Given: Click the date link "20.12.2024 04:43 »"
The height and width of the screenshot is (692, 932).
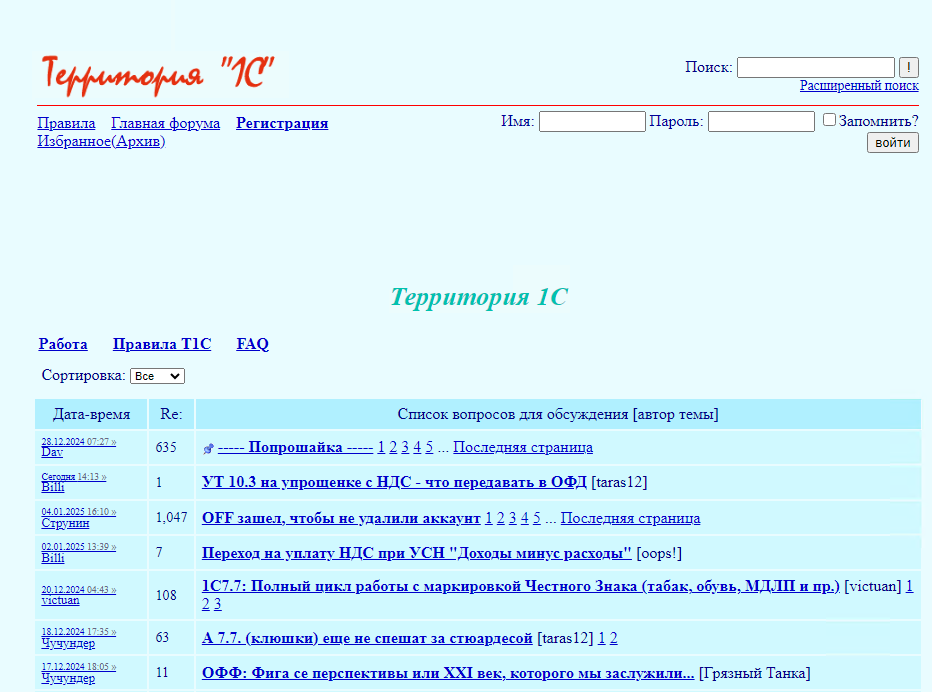Looking at the screenshot, I should point(78,590).
